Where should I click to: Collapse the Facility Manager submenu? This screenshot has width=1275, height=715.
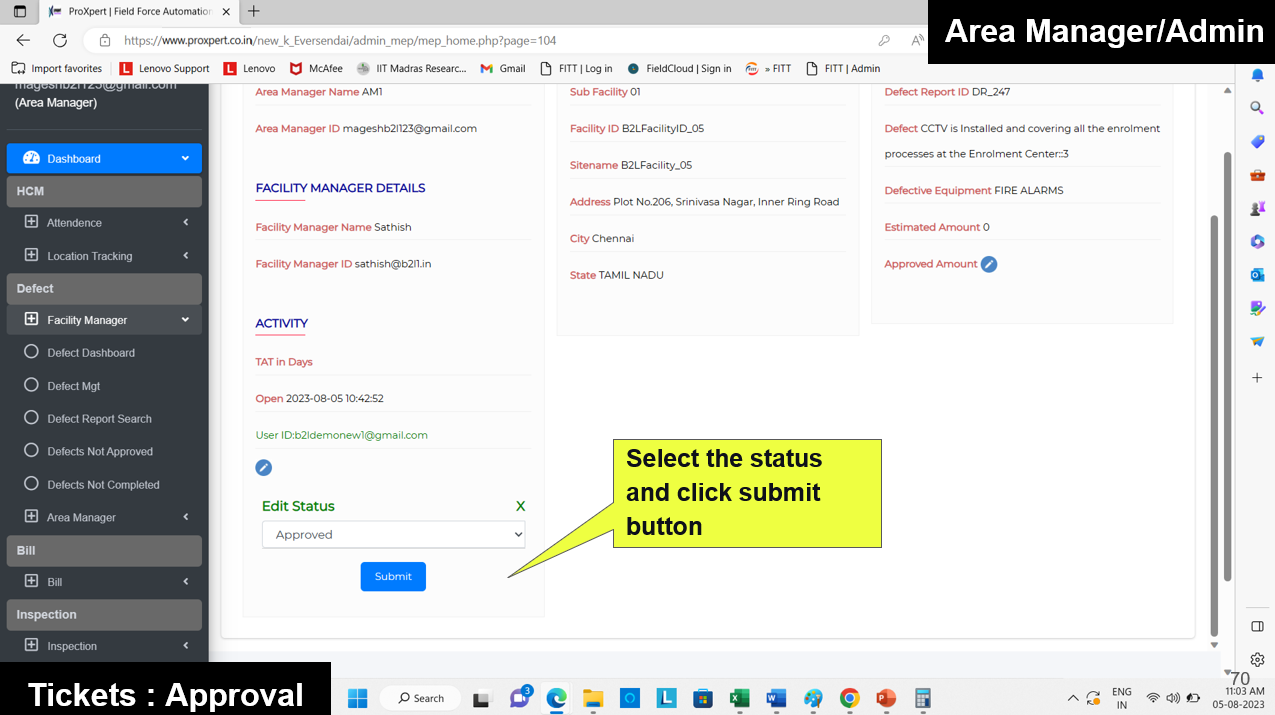104,320
